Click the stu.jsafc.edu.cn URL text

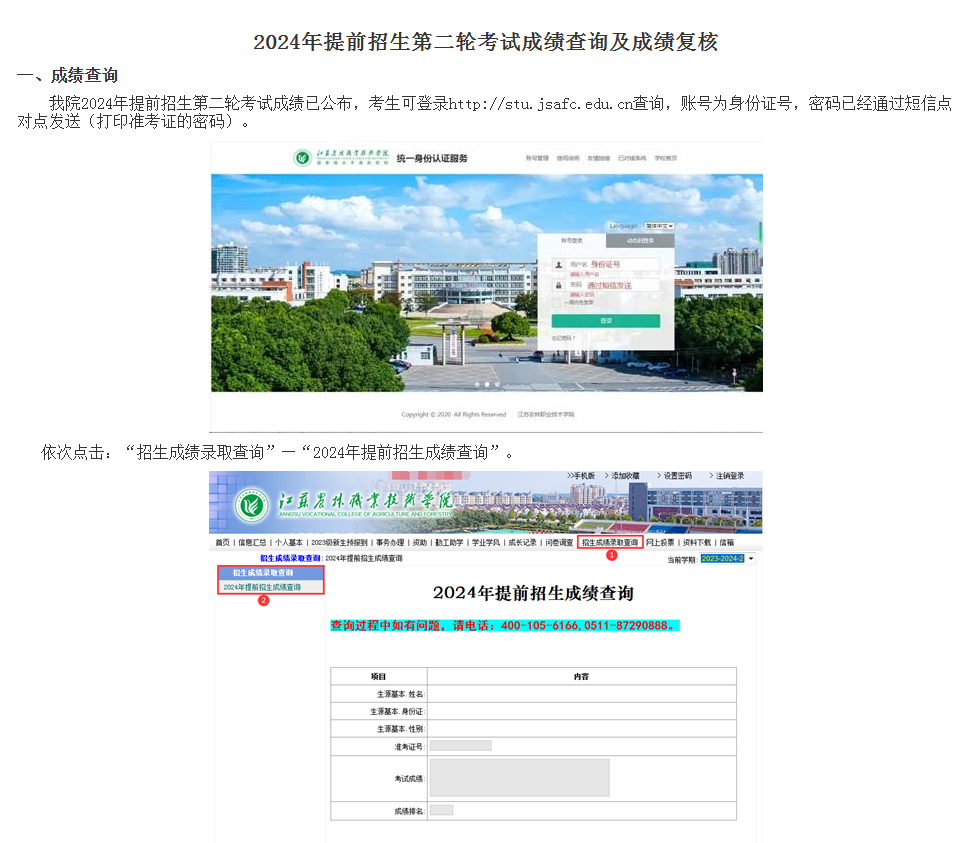[x=540, y=104]
